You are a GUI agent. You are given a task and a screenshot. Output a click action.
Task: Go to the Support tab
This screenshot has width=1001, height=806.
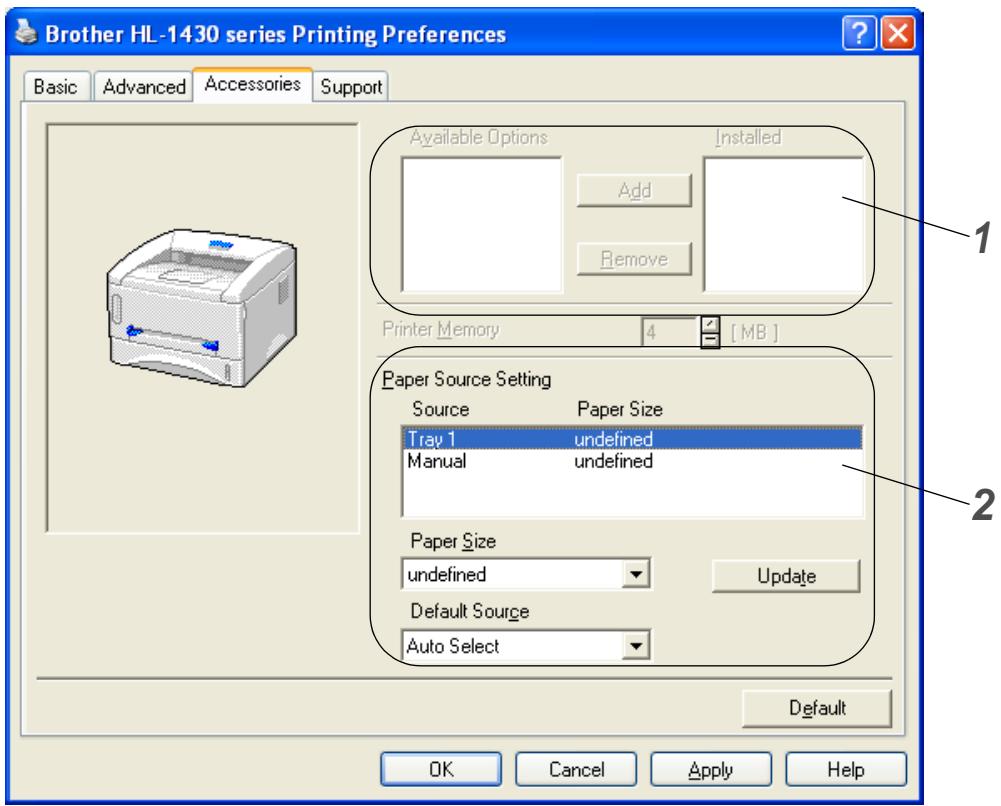point(351,86)
